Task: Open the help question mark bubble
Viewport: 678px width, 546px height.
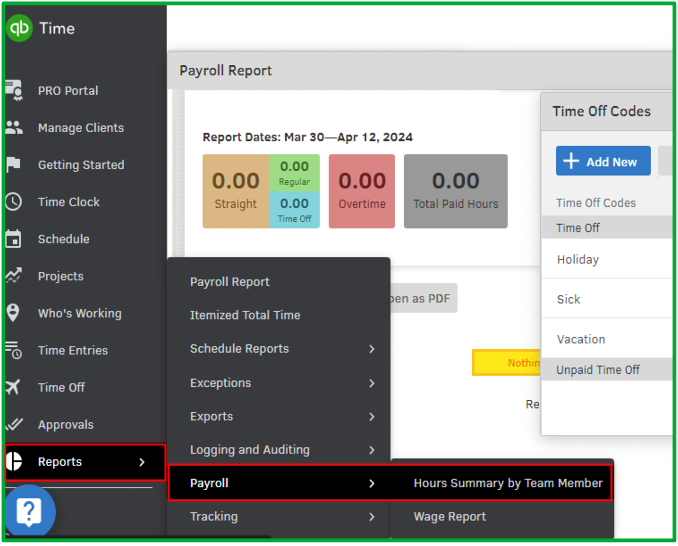Action: [x=29, y=512]
